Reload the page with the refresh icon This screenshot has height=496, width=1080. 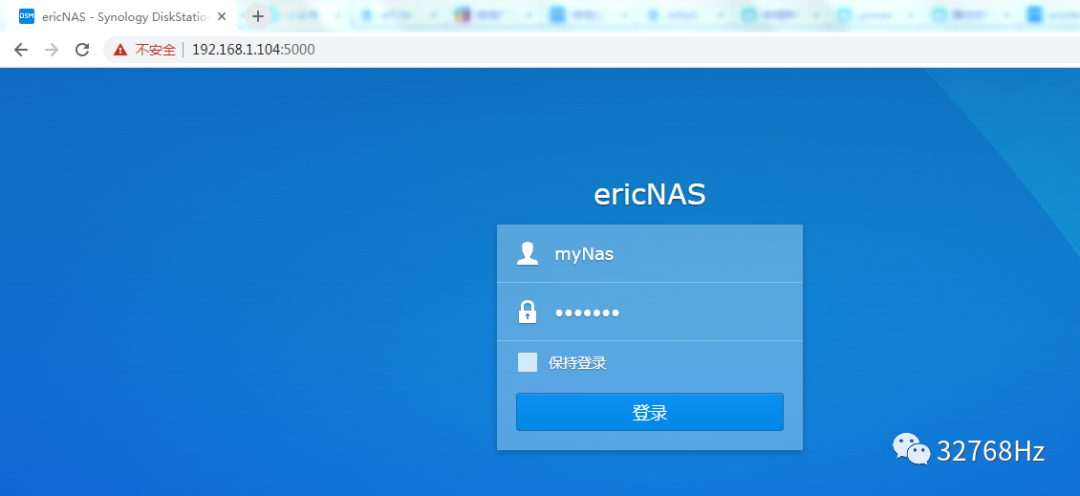point(83,50)
